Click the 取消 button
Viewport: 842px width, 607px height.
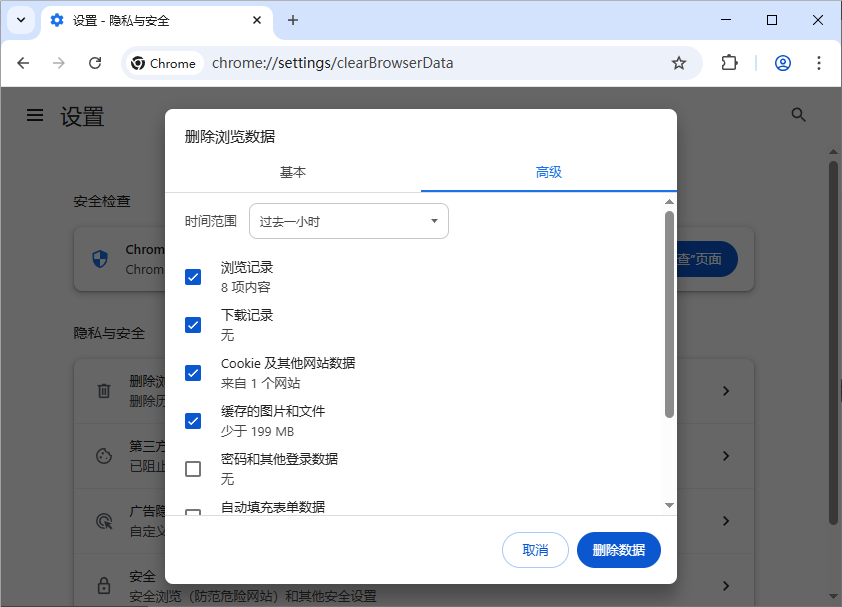(535, 550)
